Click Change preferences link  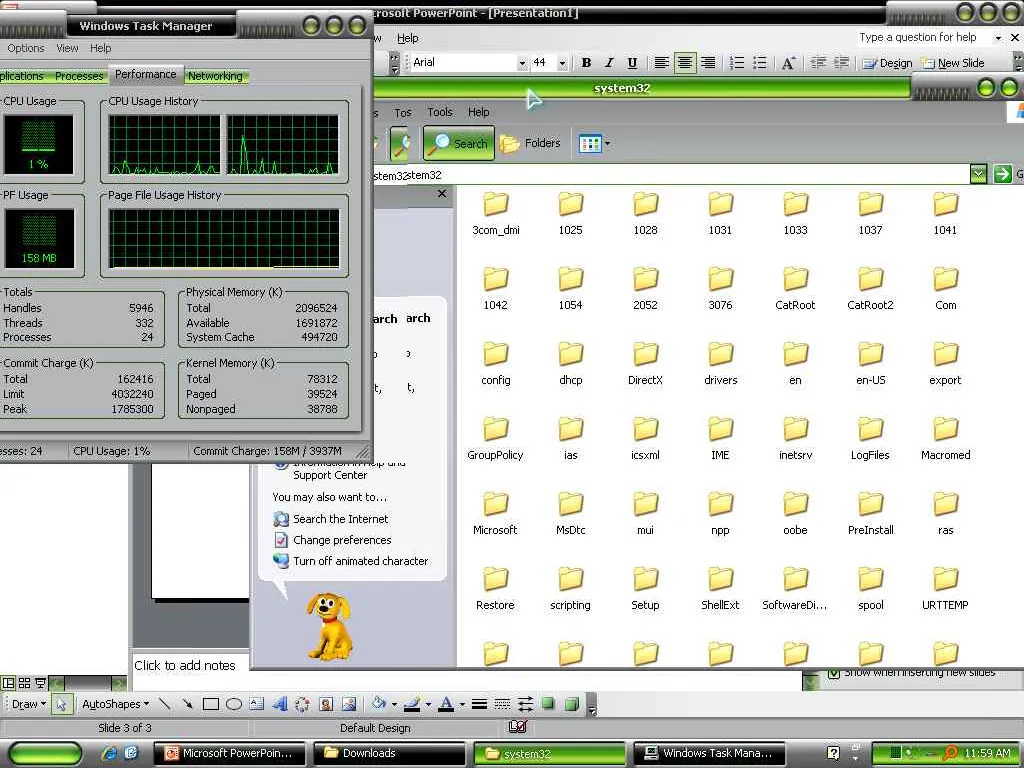[342, 540]
